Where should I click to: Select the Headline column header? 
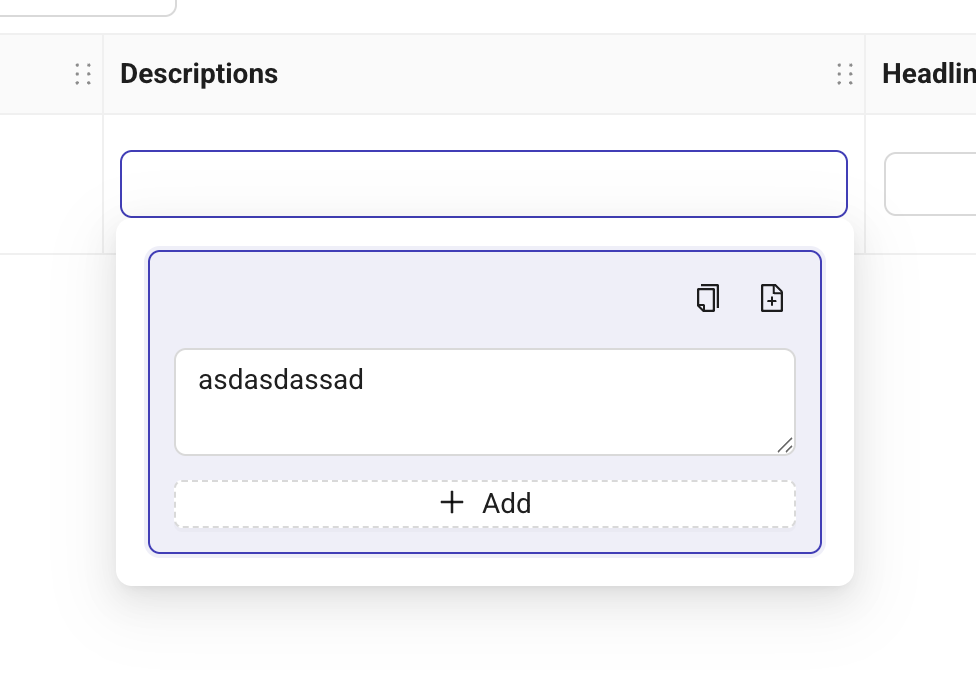pos(928,74)
